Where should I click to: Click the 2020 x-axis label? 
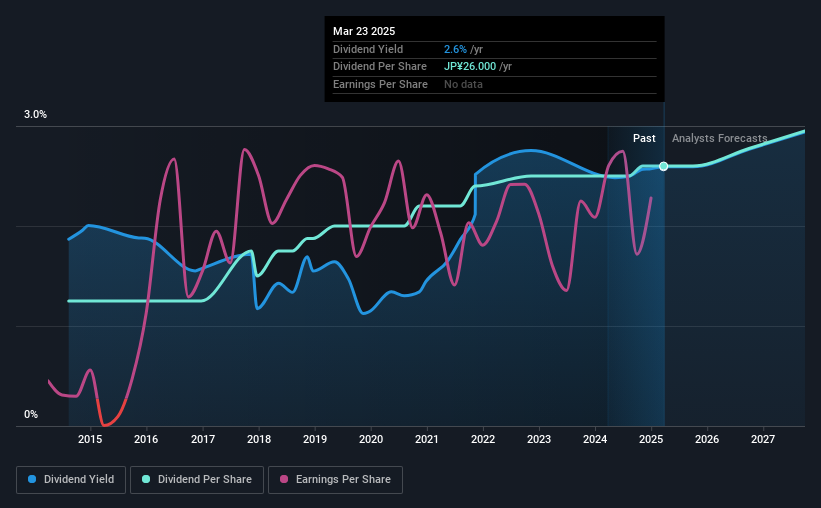click(371, 439)
